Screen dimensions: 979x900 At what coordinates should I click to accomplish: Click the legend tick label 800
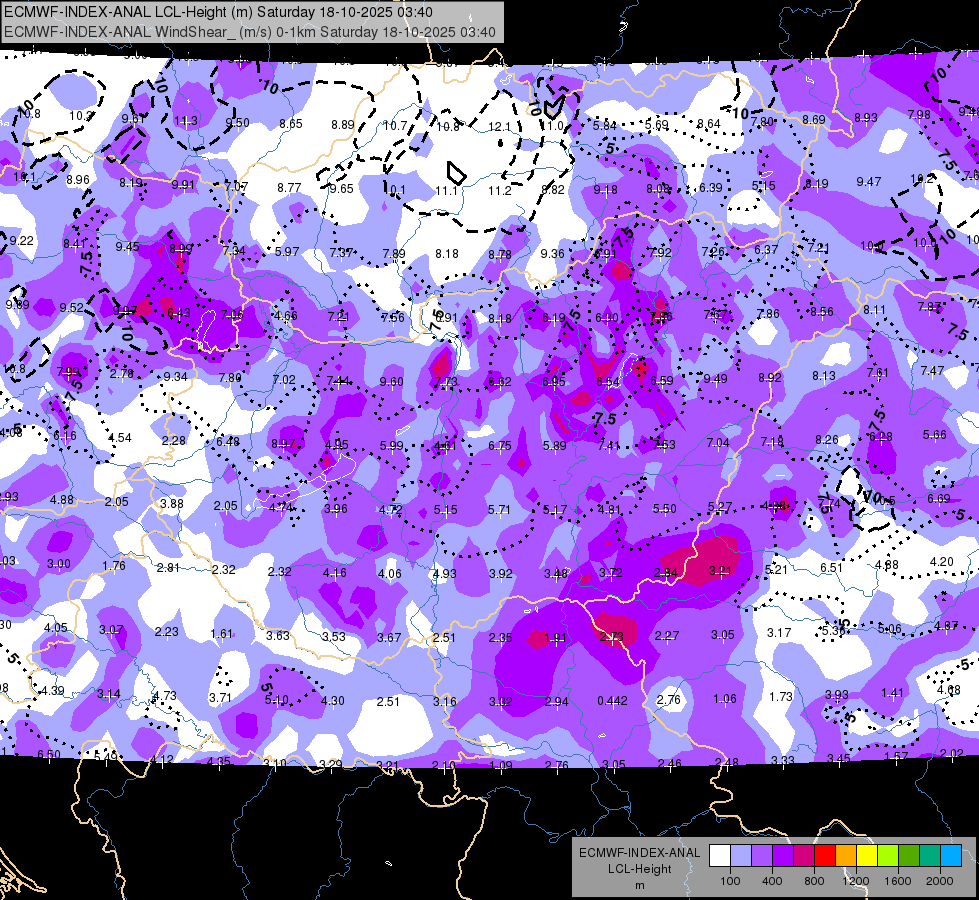click(814, 881)
